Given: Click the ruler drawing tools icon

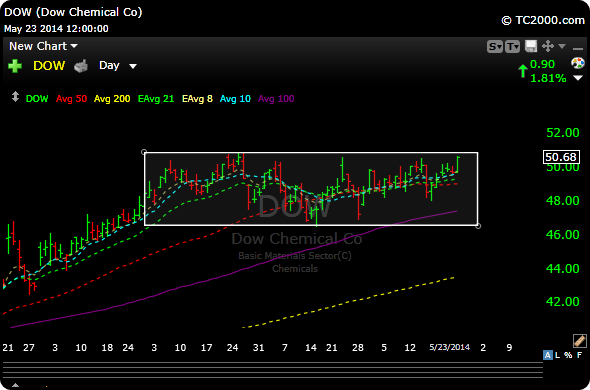Looking at the screenshot, I should [579, 340].
